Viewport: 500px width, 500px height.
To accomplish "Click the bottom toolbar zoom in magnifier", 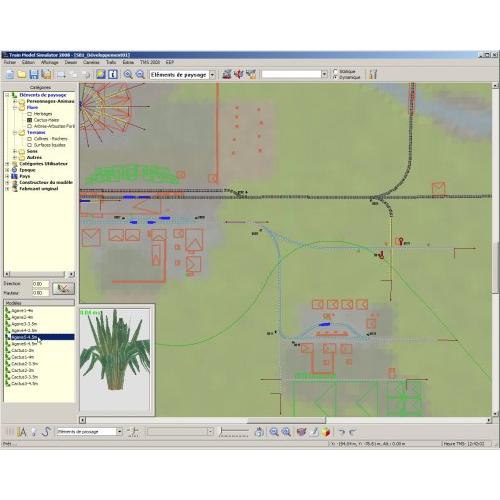I will pos(286,432).
